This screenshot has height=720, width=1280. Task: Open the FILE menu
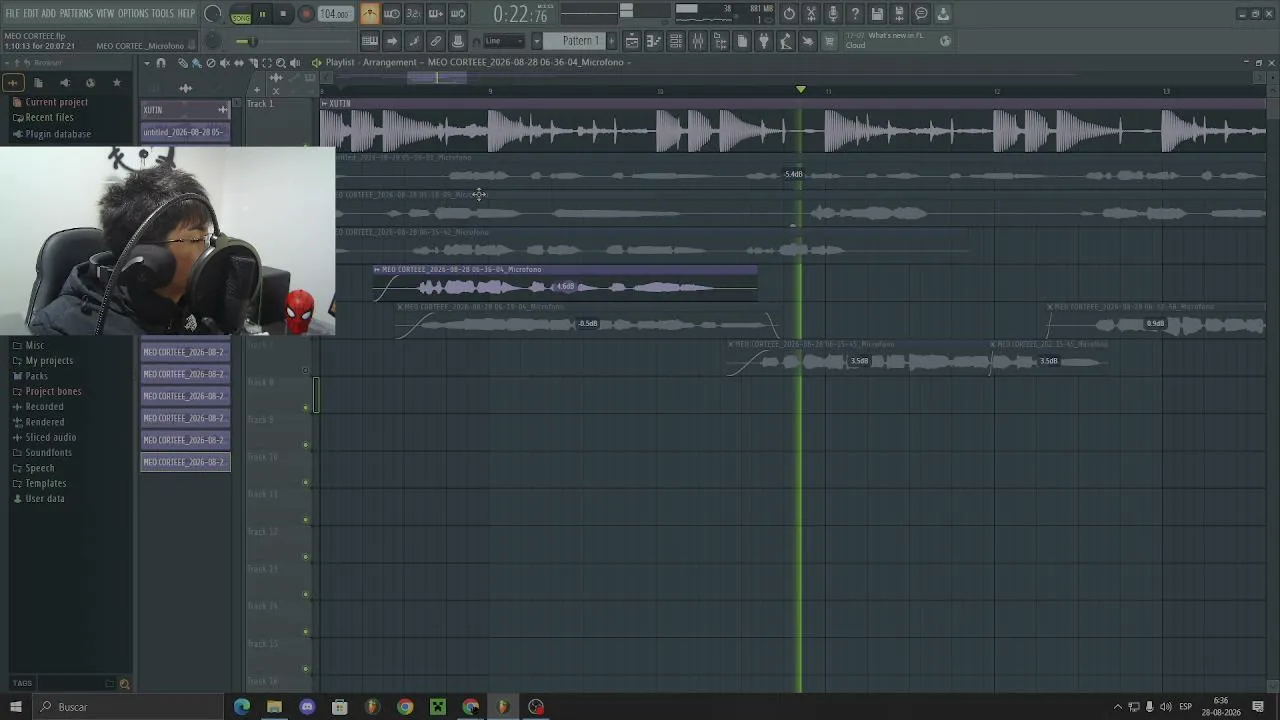pyautogui.click(x=12, y=14)
